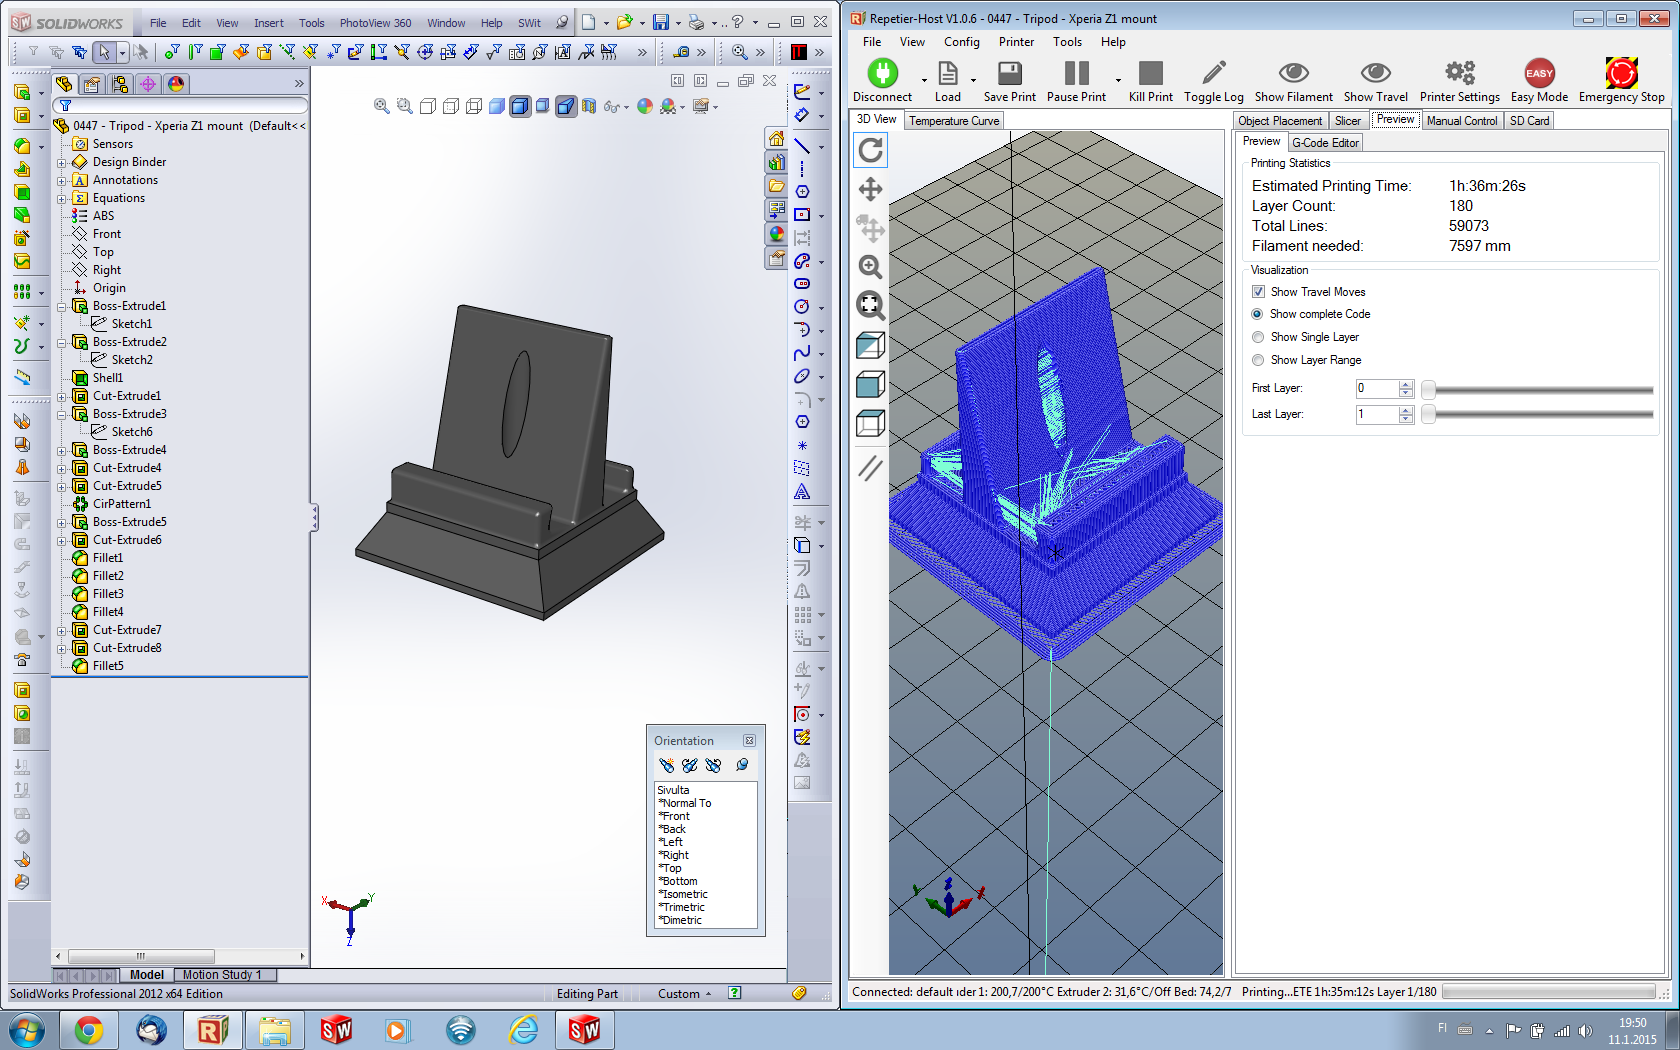Click Windows Start button

[x=26, y=1030]
